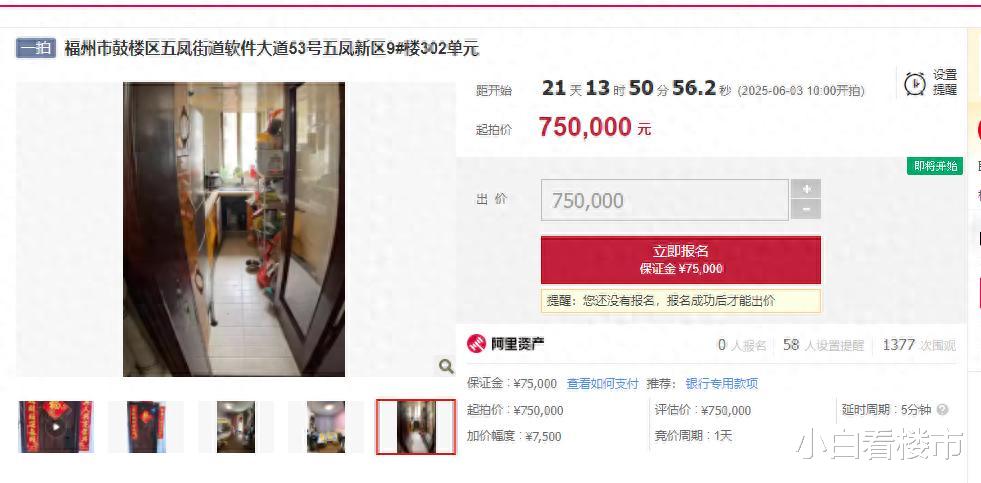Screen dimensions: 981x483
Task: Decrease bid with the minus button
Action: 806,210
